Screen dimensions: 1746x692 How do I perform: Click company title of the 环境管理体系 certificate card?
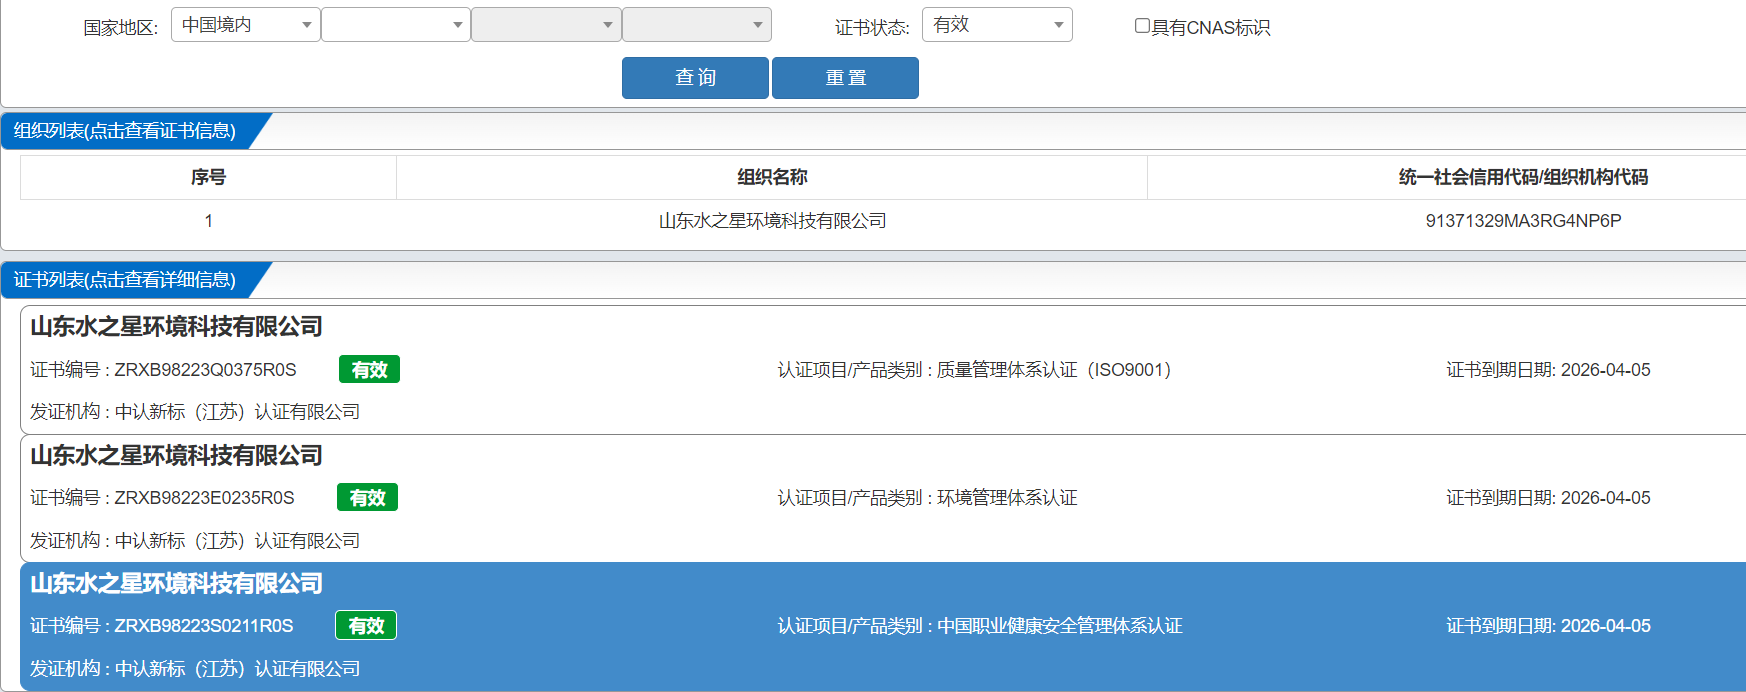point(176,456)
